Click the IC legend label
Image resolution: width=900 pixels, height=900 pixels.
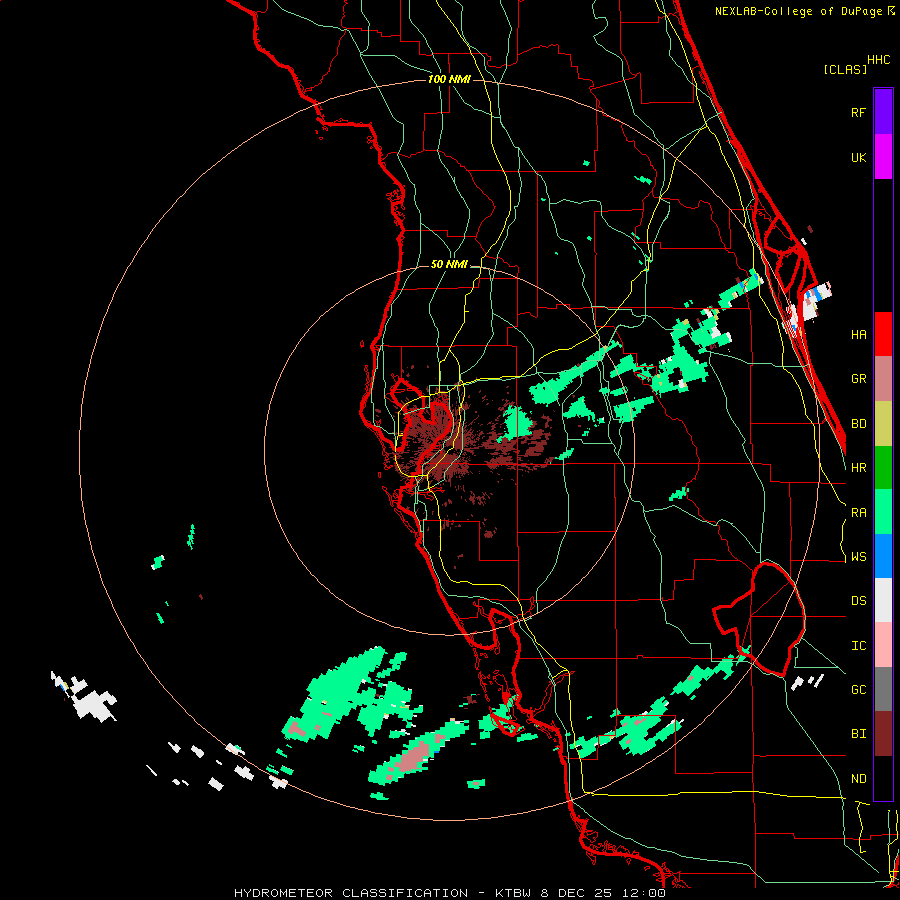(x=858, y=646)
